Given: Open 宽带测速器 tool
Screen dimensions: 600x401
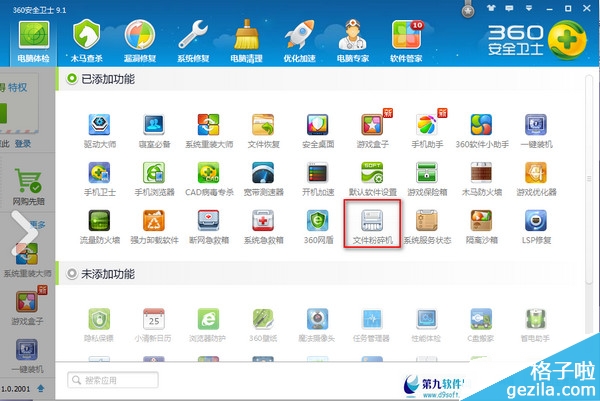Looking at the screenshot, I should point(263,179).
